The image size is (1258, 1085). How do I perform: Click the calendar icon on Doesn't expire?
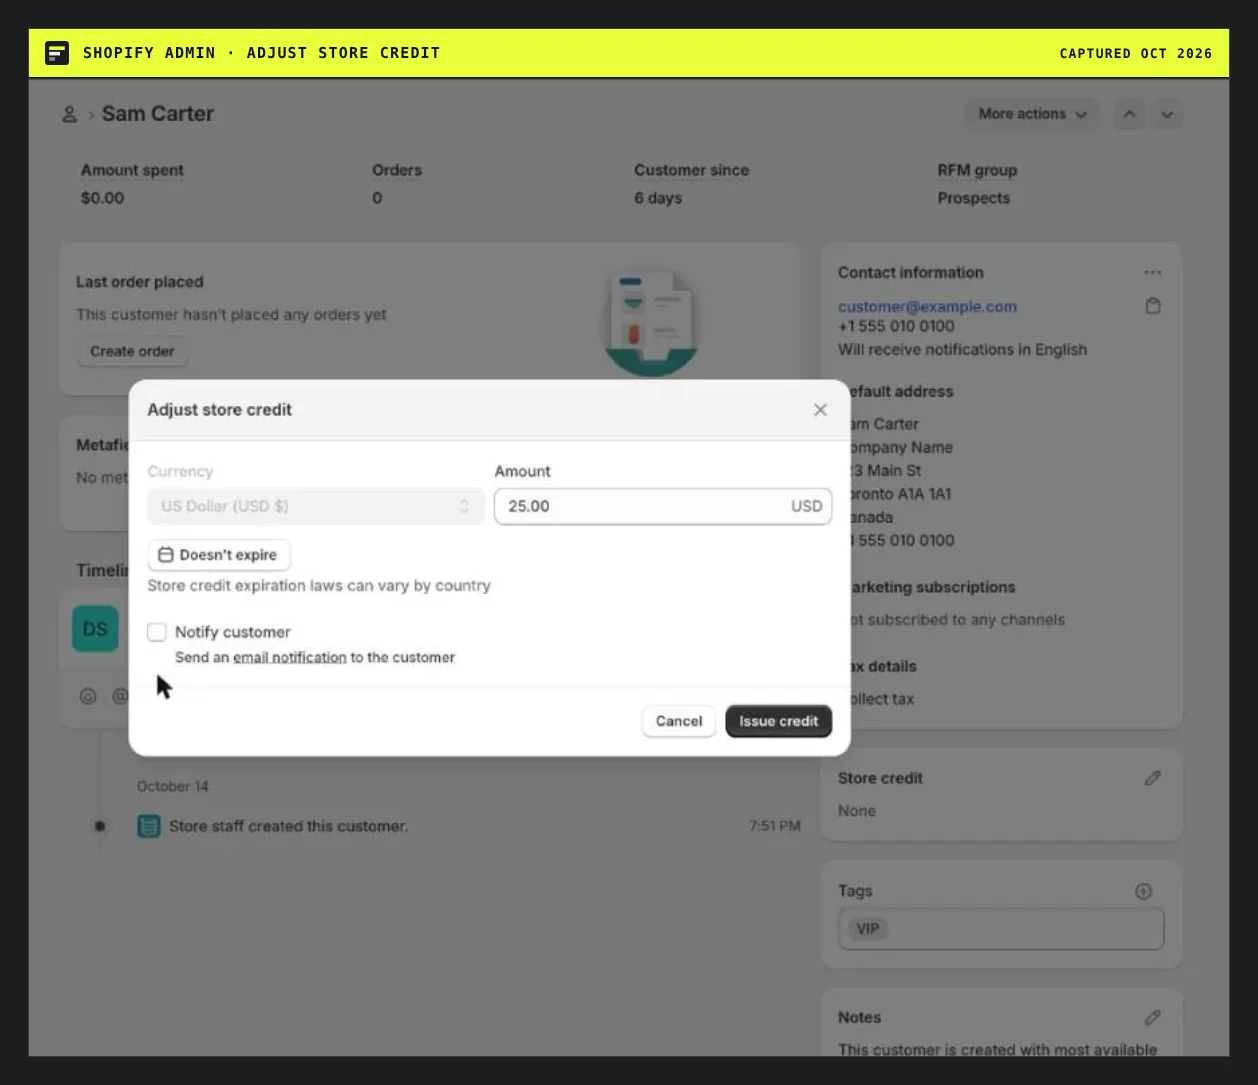point(166,555)
